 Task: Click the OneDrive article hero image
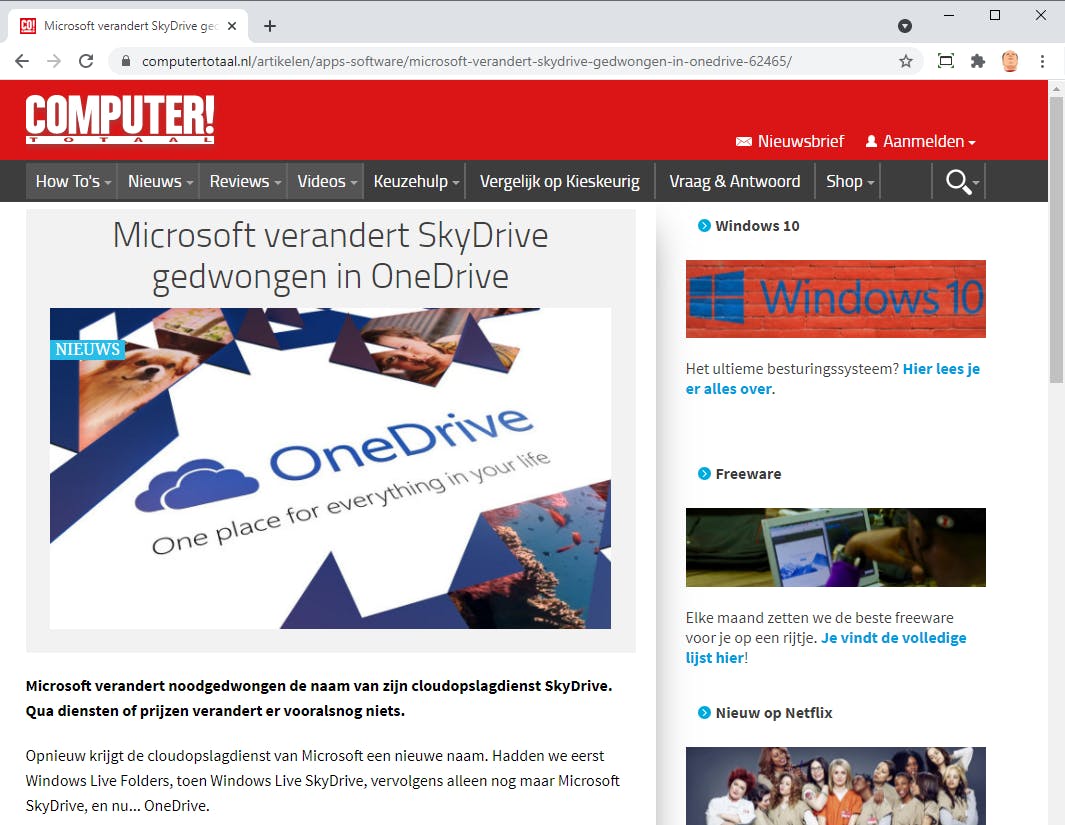point(330,469)
